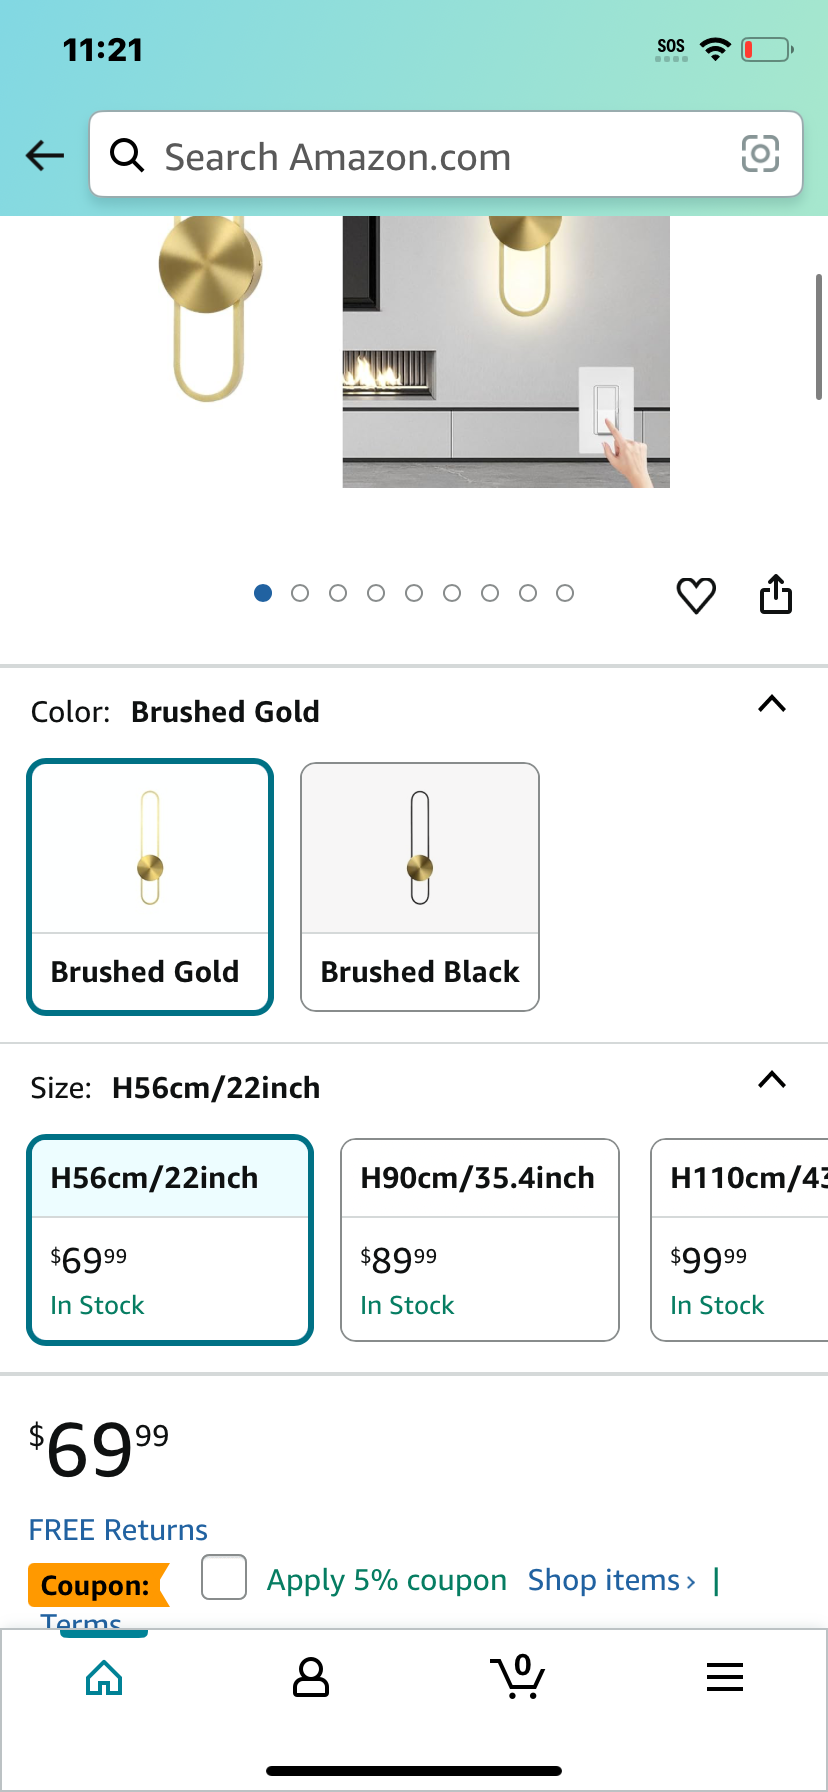828x1792 pixels.
Task: Choose the Brushed Black color swatch
Action: [420, 887]
